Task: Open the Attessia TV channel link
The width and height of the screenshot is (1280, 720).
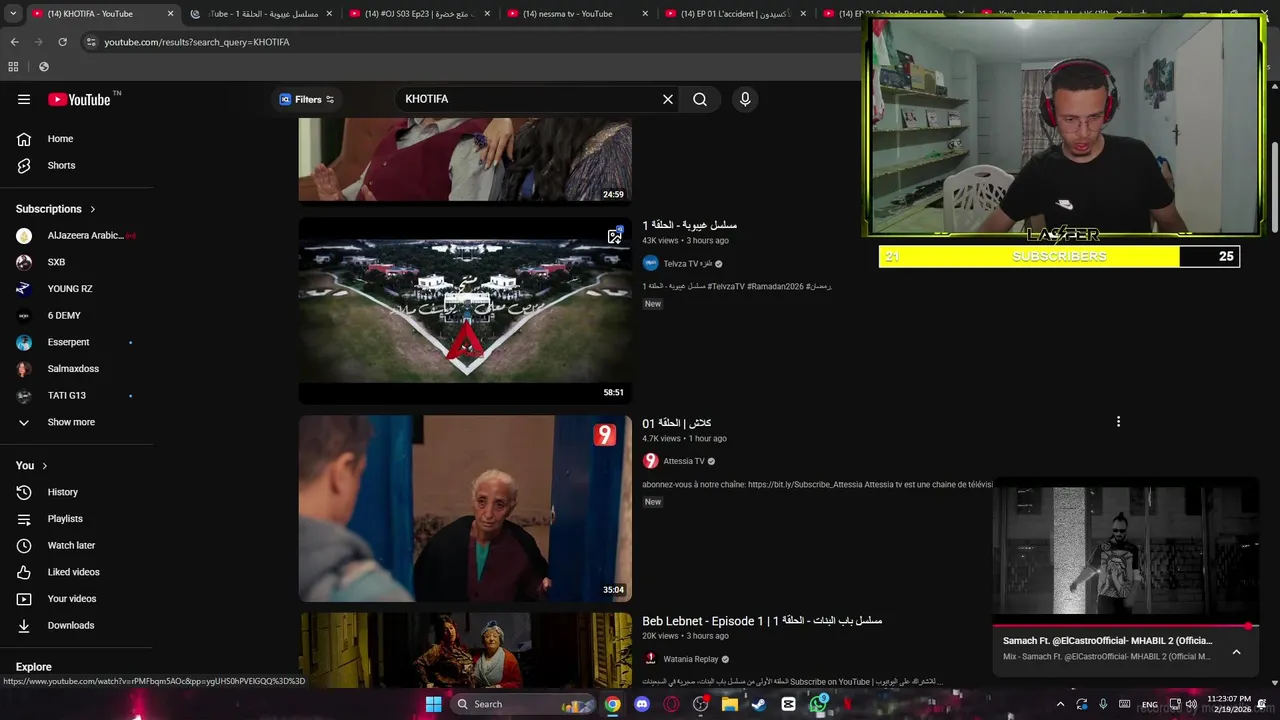Action: [683, 461]
